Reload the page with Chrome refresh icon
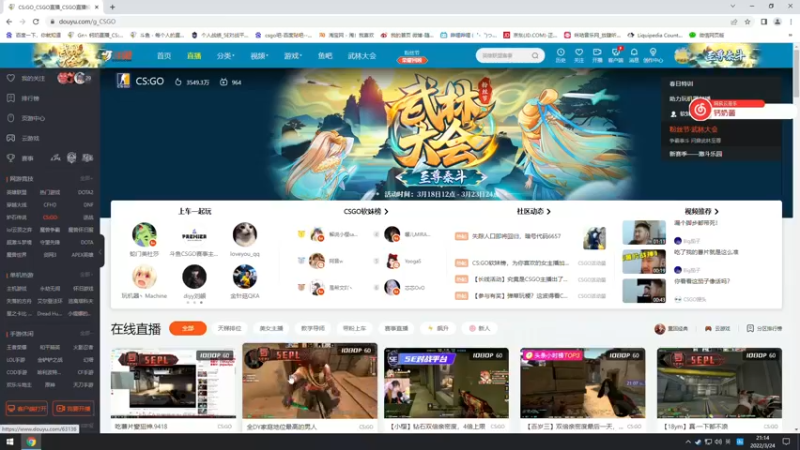800x450 pixels. click(36, 21)
